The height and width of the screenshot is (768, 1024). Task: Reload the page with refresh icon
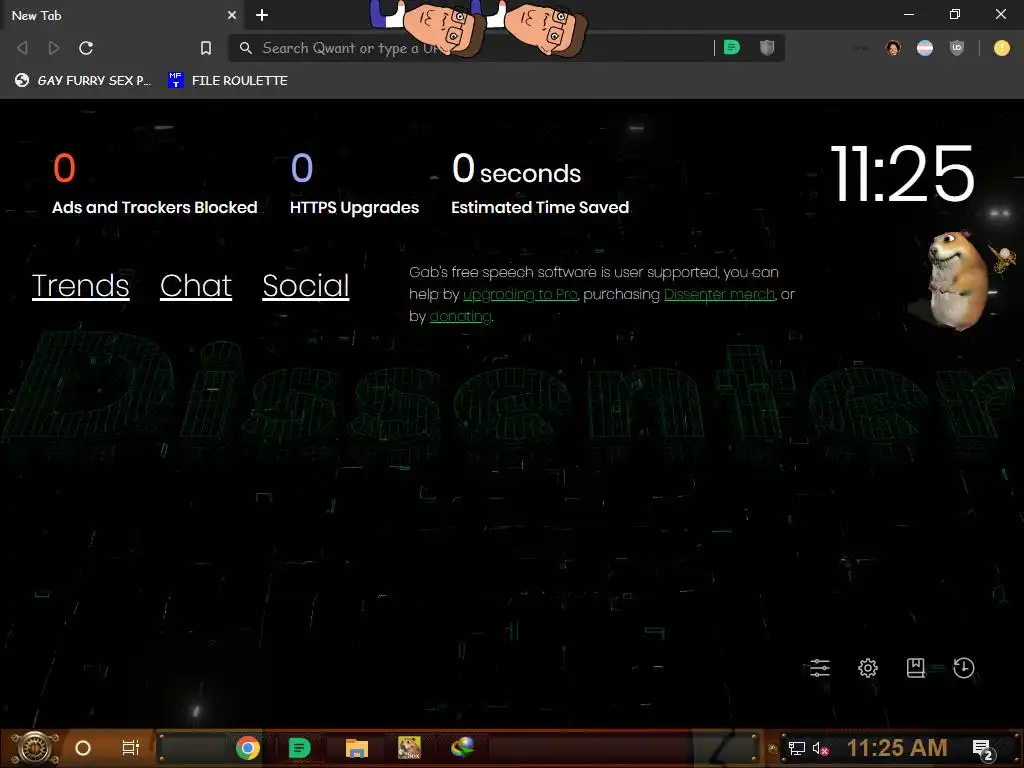(86, 48)
